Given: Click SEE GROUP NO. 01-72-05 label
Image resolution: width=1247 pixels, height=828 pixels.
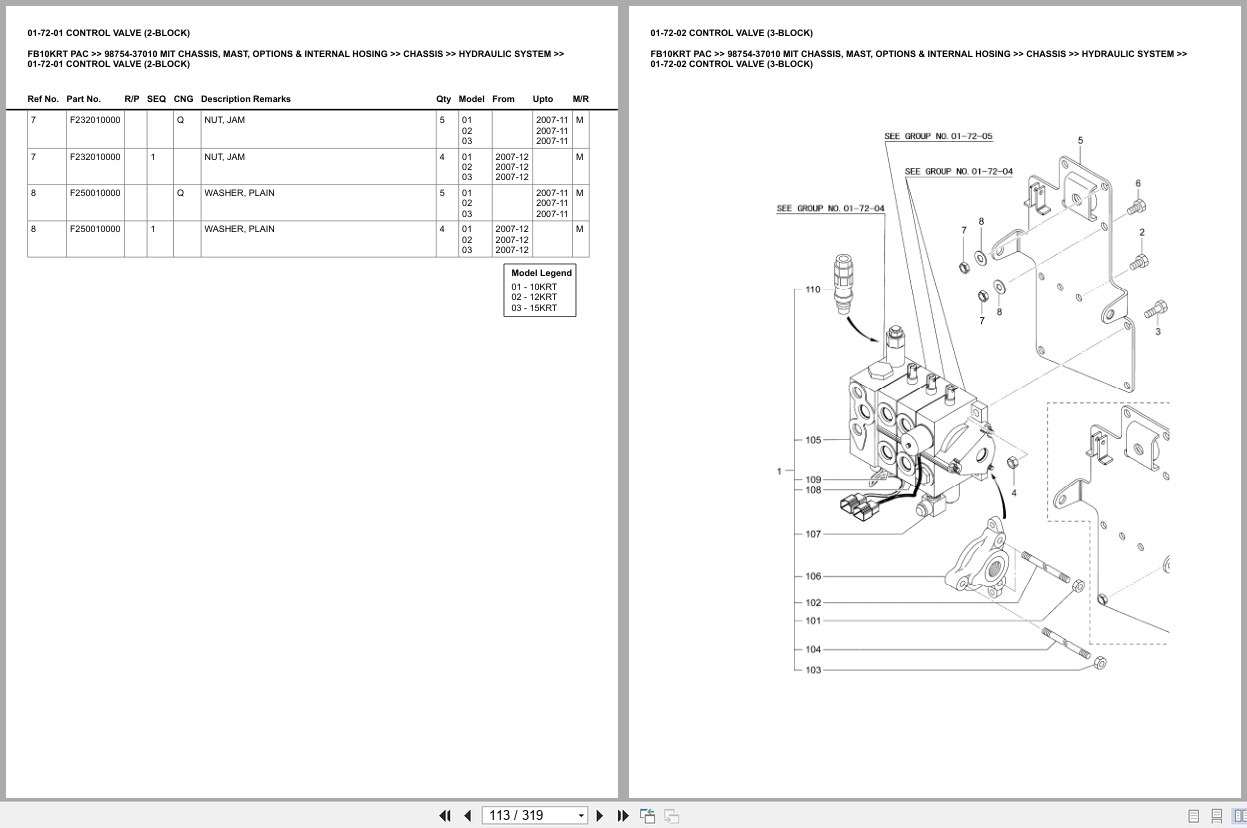Looking at the screenshot, I should pos(938,136).
